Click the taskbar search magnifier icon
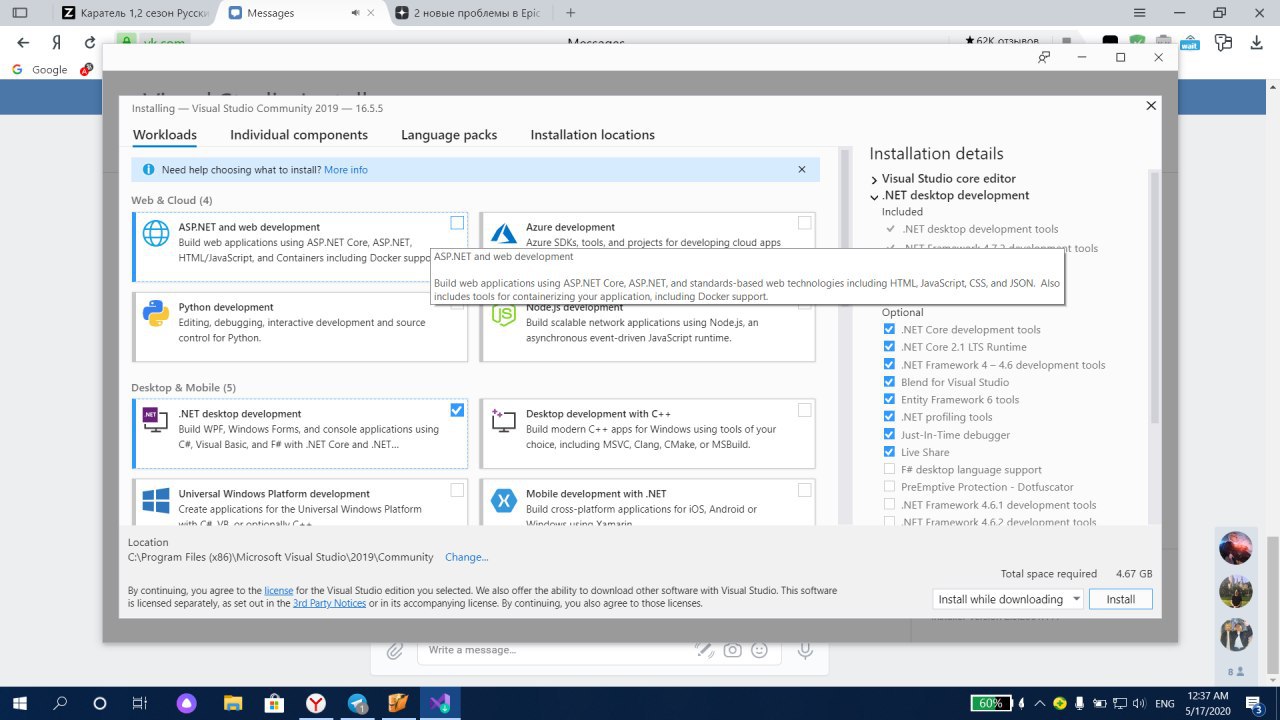This screenshot has height=720, width=1280. pos(59,703)
